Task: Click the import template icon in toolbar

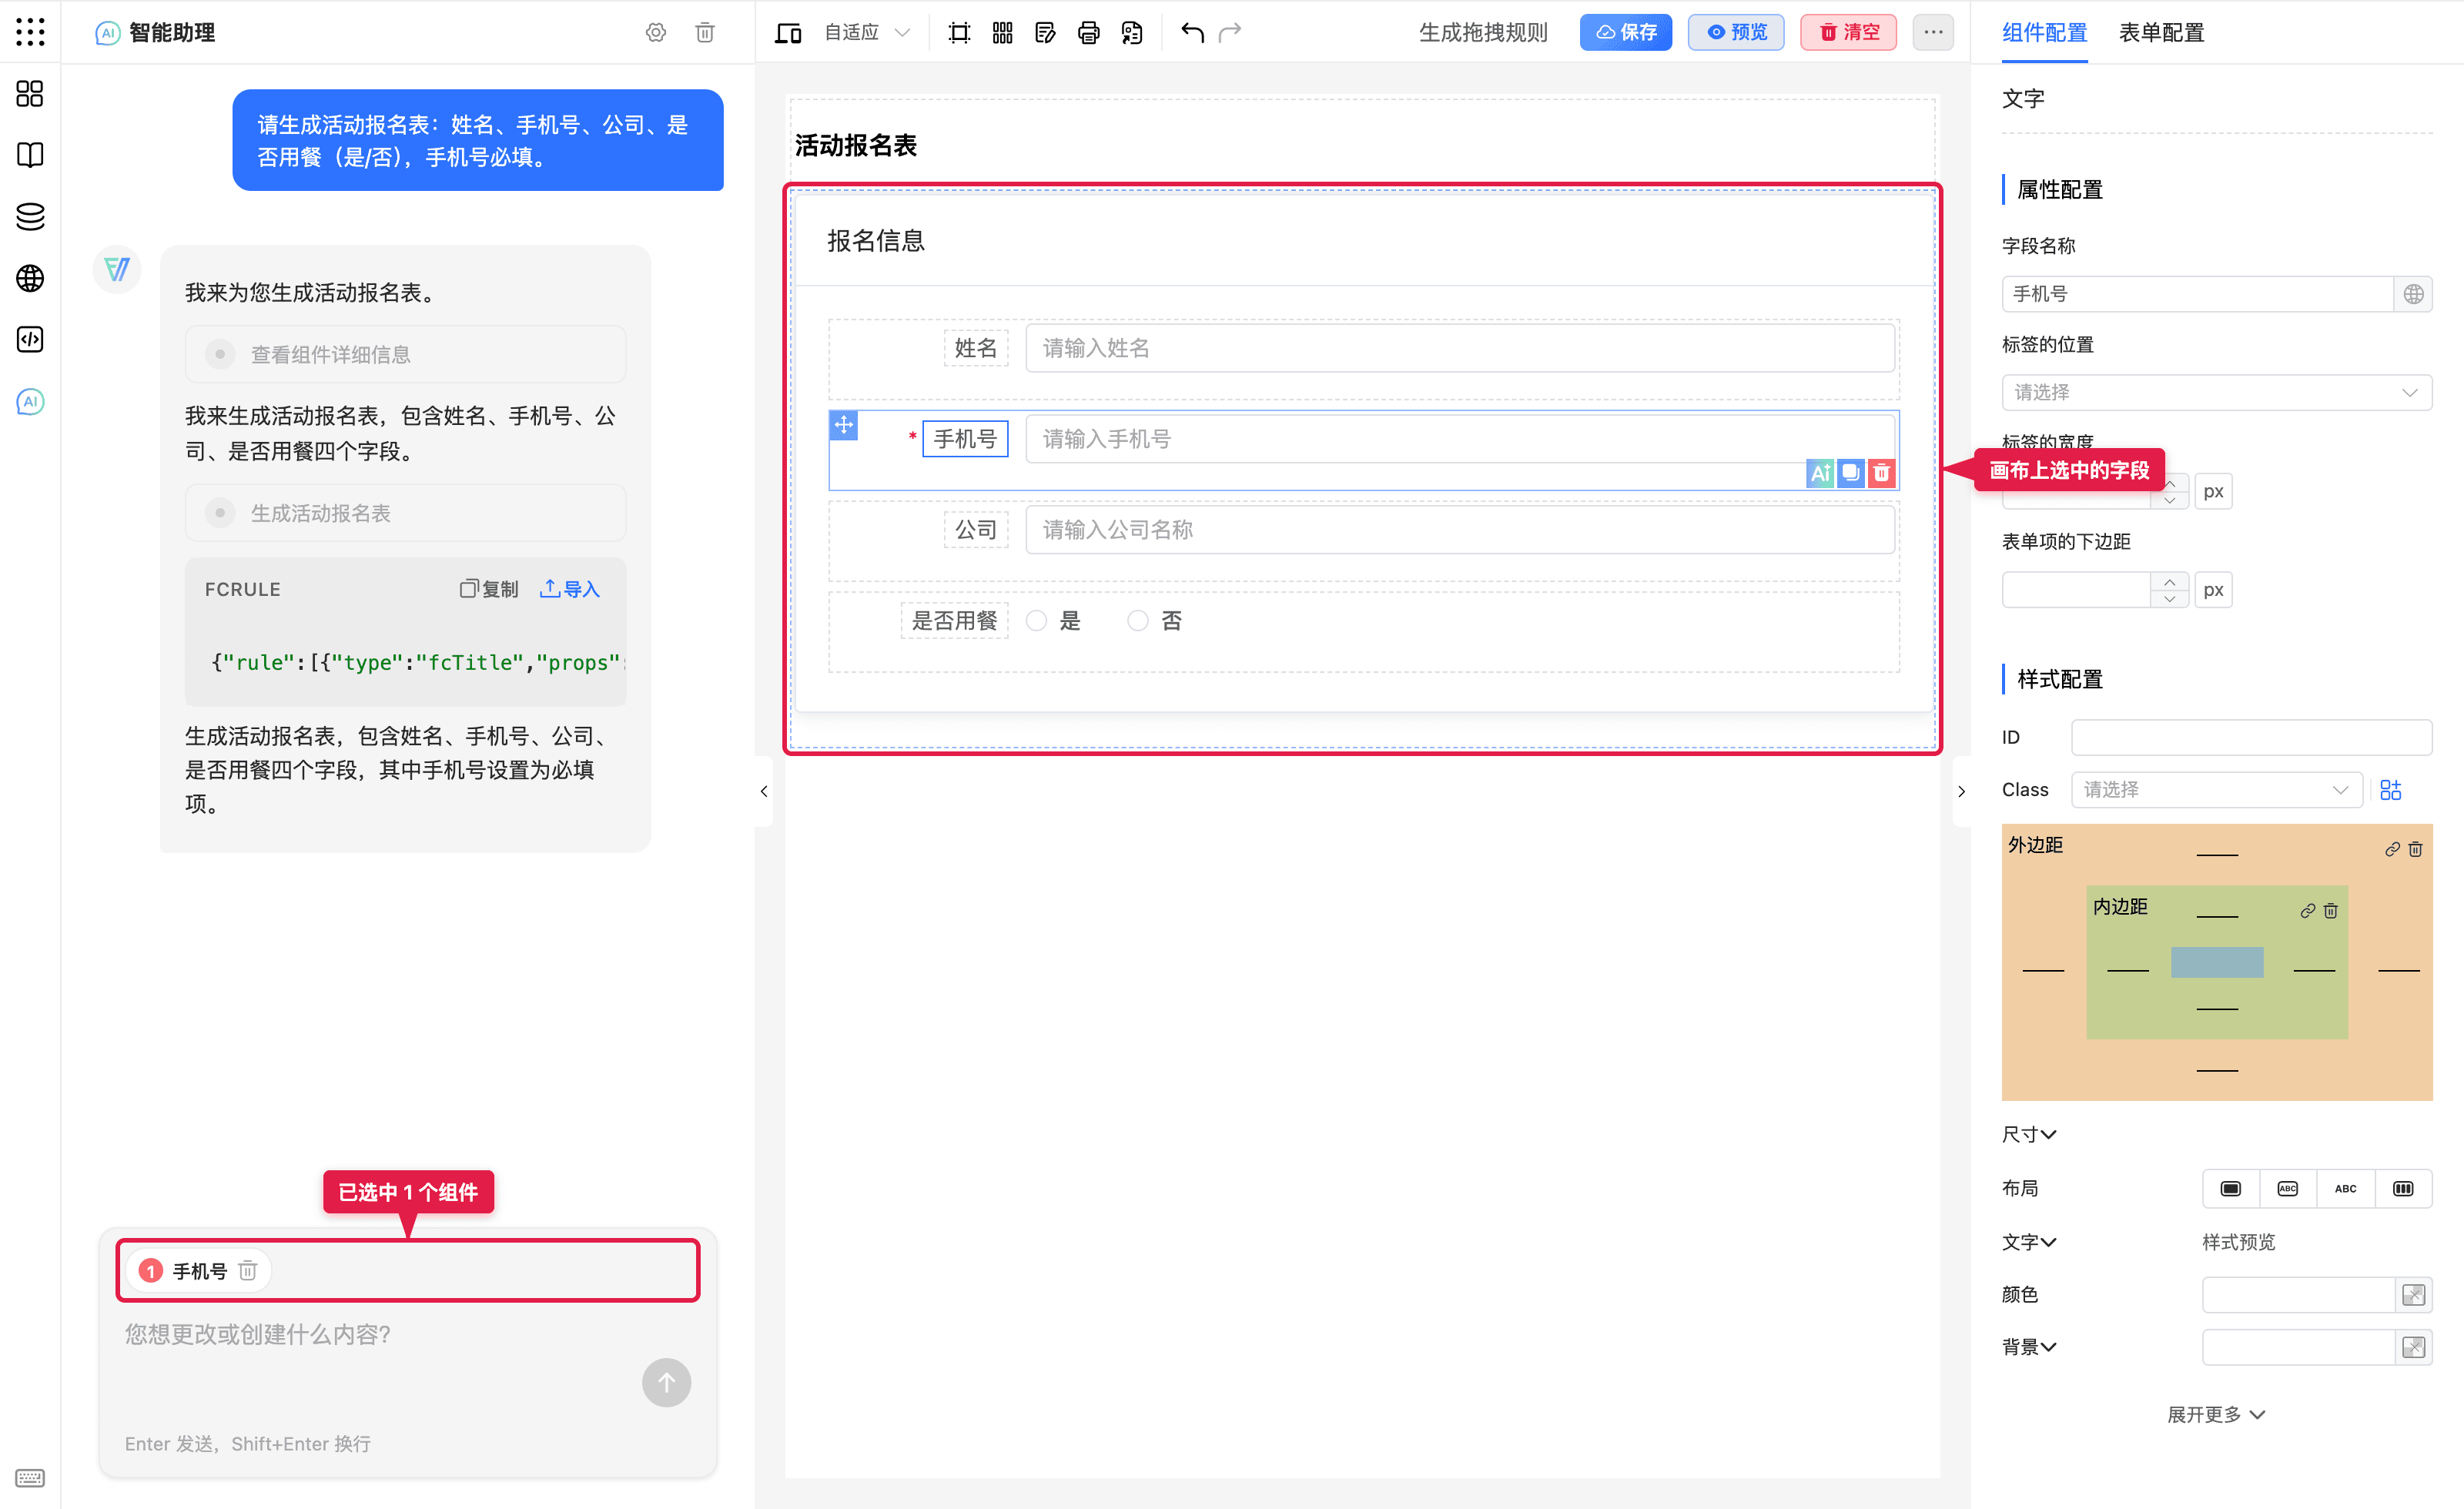Action: pos(1132,33)
